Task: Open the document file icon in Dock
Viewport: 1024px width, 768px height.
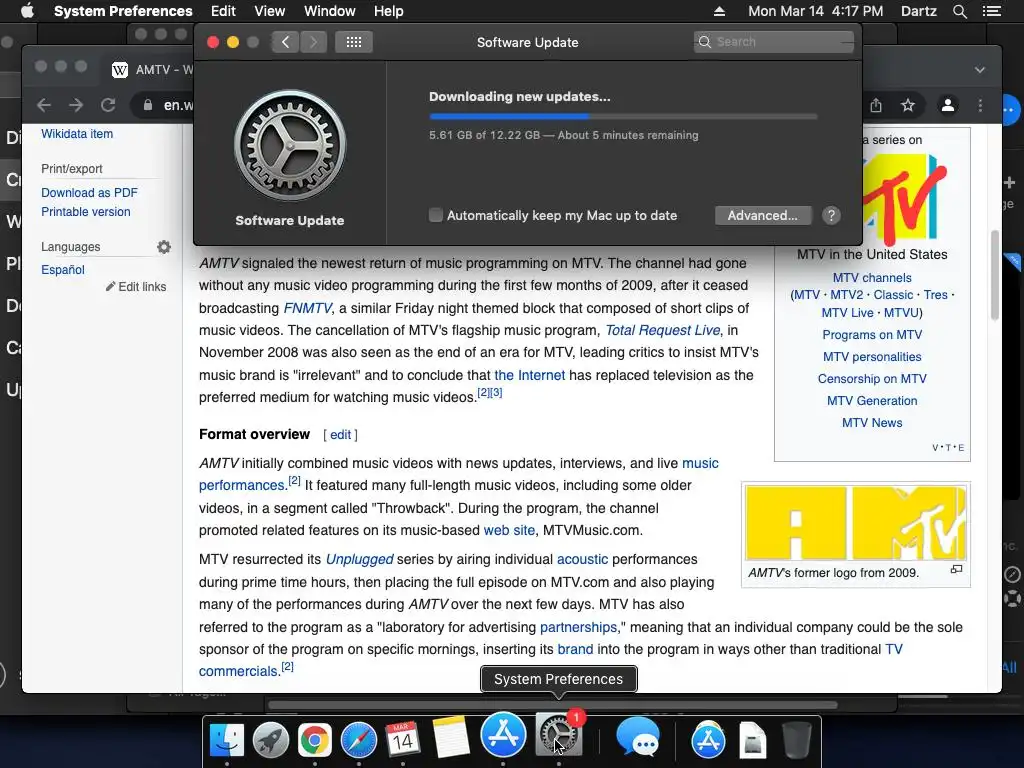Action: tap(753, 741)
